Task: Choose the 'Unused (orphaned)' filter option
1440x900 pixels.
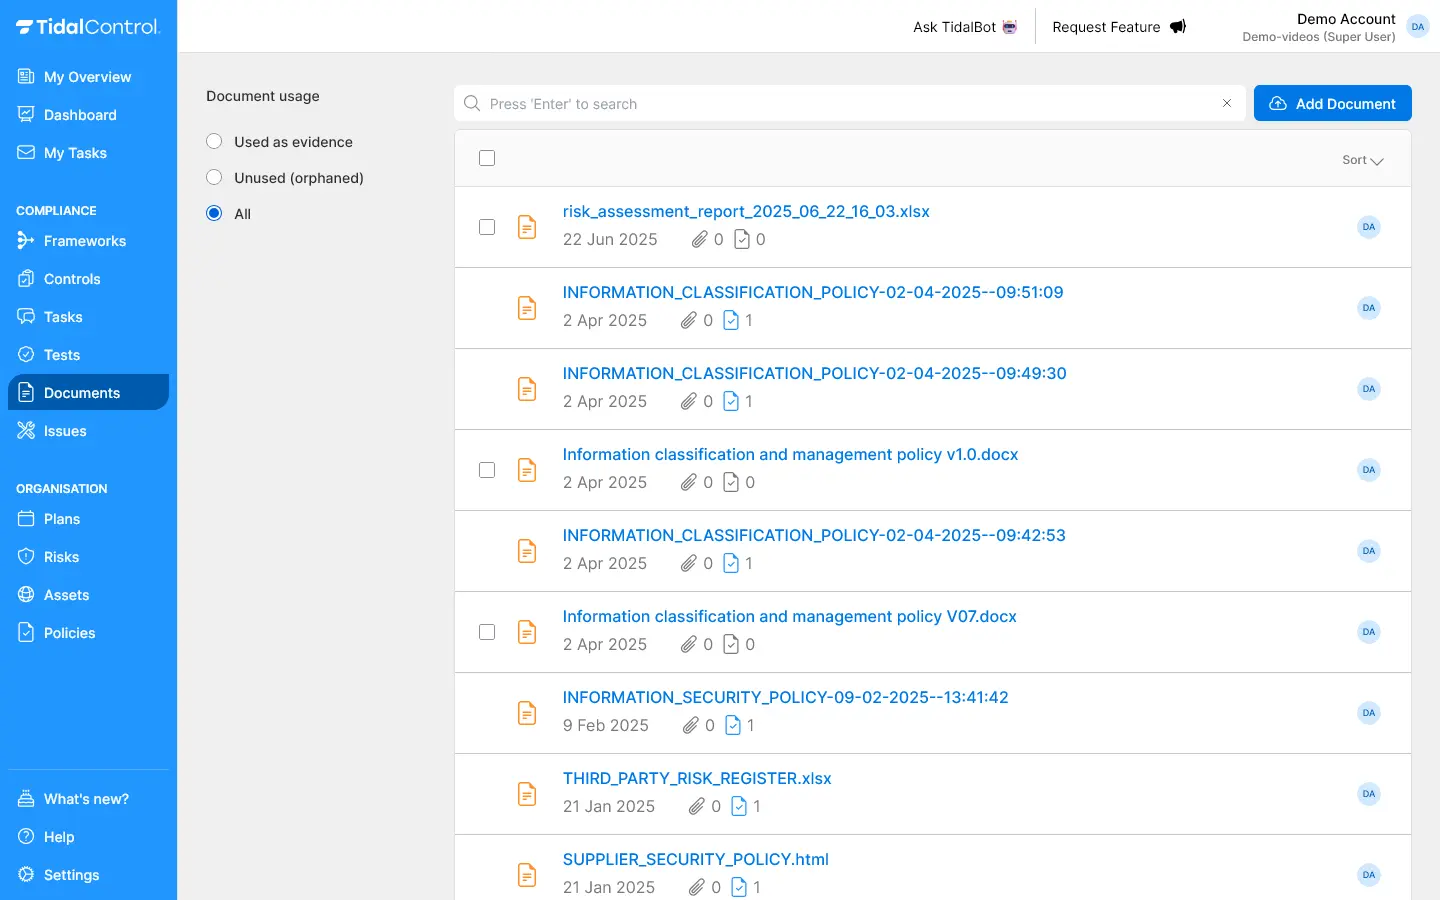Action: point(214,178)
